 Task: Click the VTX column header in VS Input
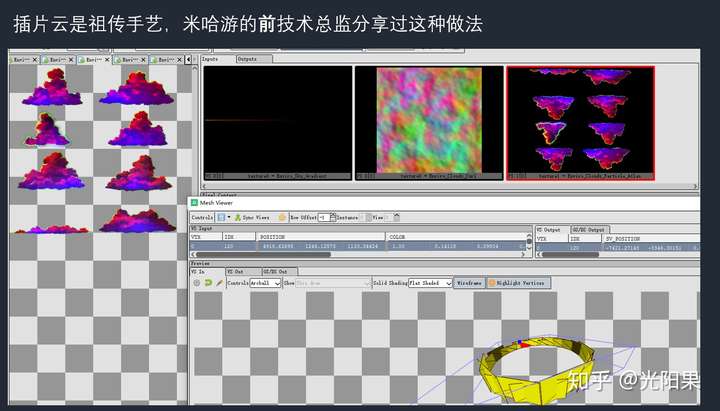[206, 237]
